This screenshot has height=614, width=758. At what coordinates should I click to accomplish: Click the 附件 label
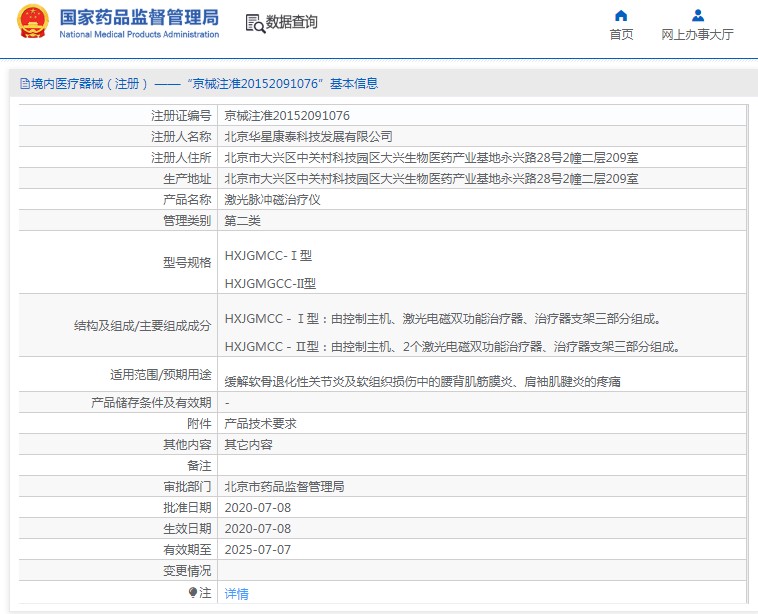click(x=200, y=424)
